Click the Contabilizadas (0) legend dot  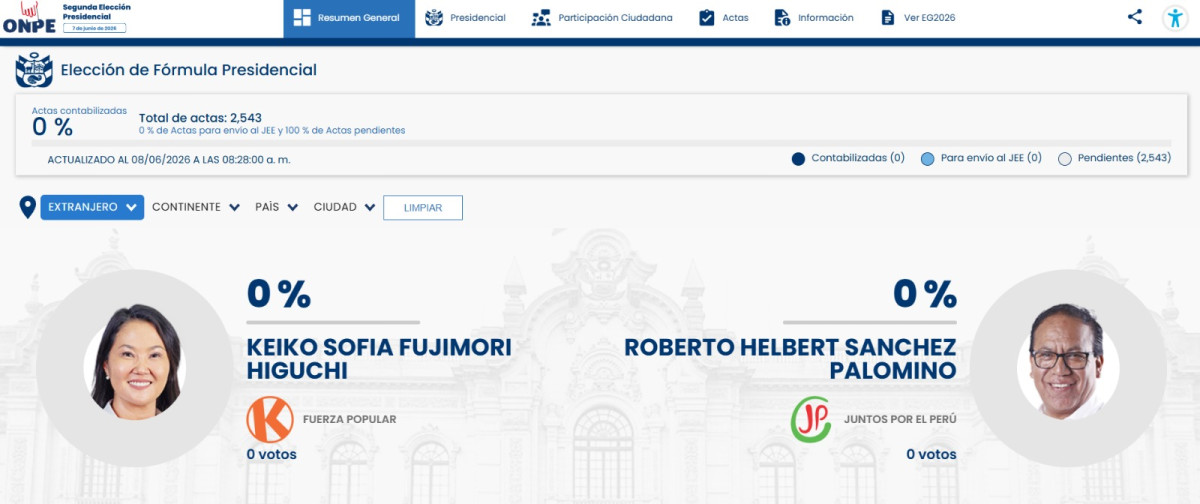798,158
